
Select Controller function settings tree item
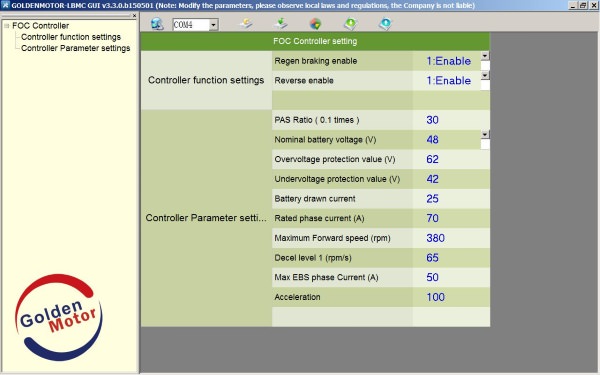71,37
